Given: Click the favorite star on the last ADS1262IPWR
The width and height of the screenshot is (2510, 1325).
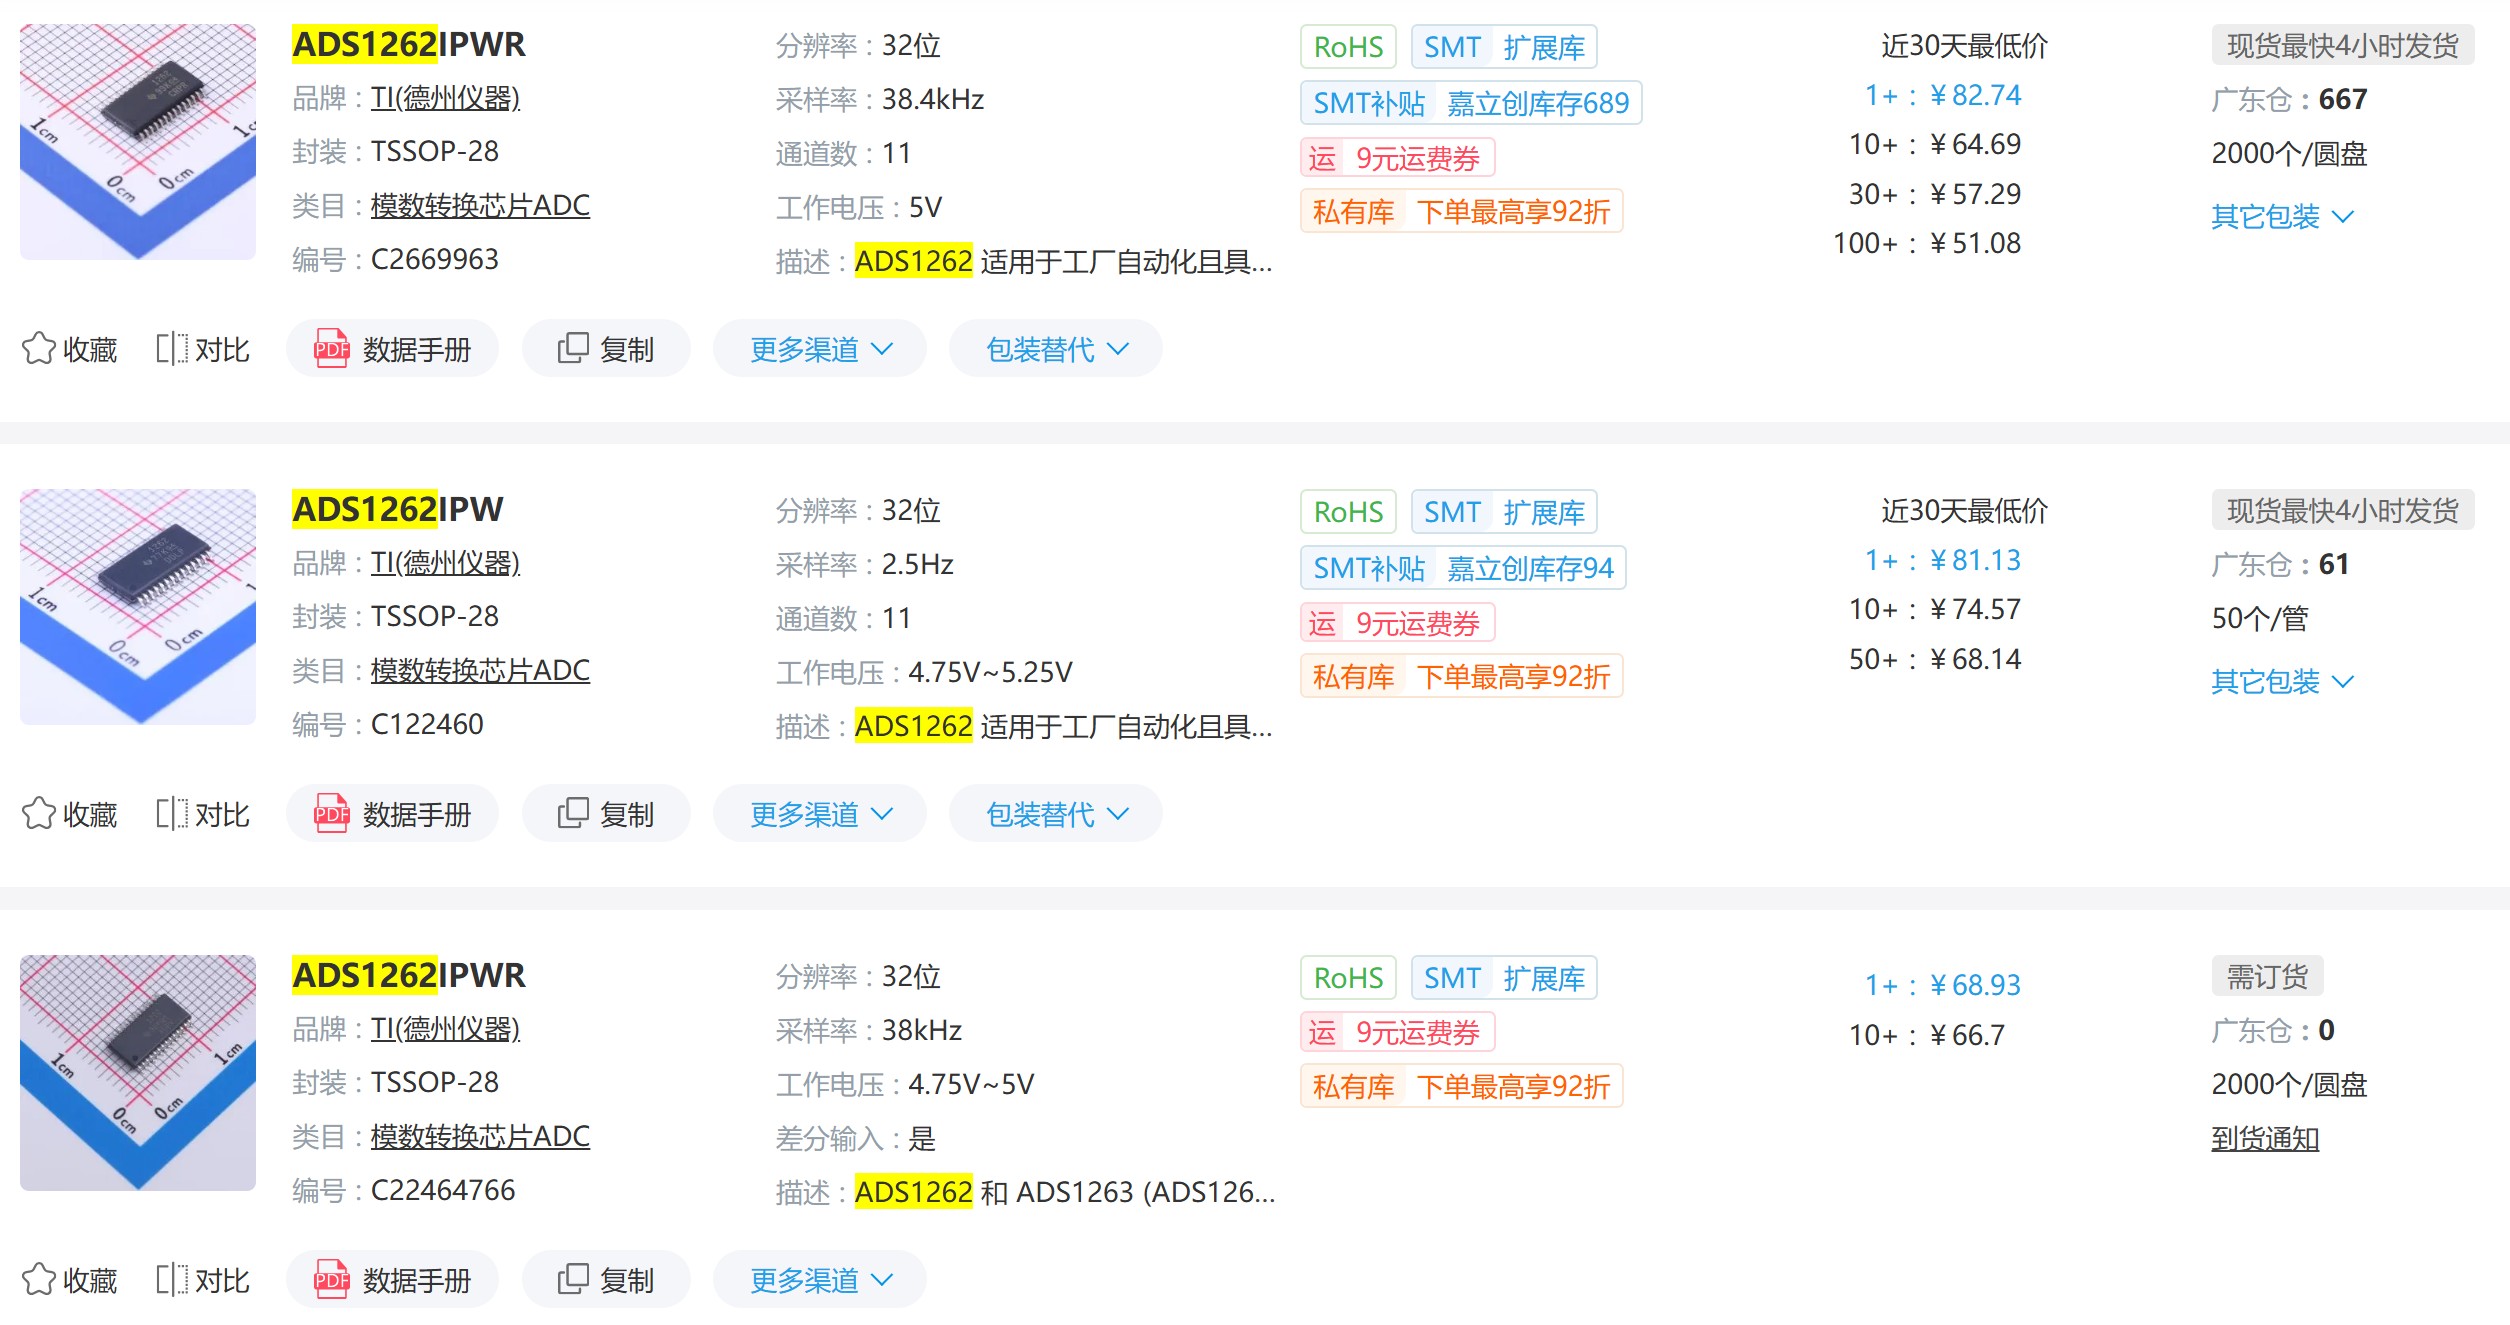Looking at the screenshot, I should pyautogui.click(x=38, y=1278).
